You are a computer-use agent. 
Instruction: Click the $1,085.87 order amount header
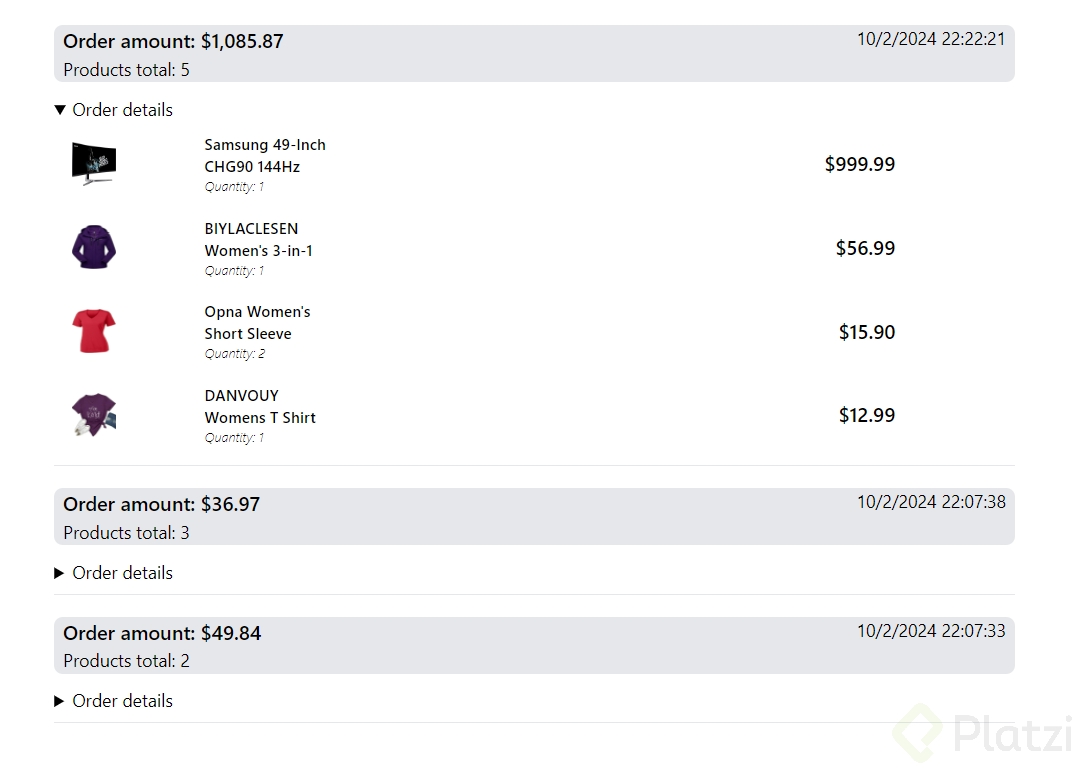[x=173, y=42]
